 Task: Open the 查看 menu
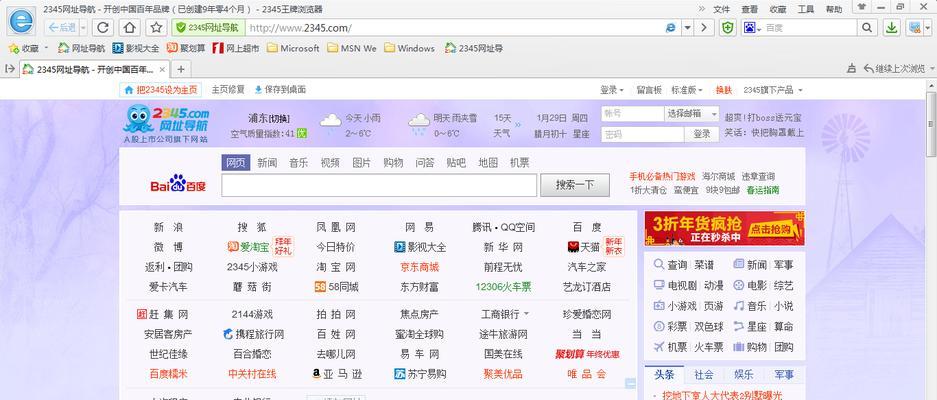coord(749,9)
